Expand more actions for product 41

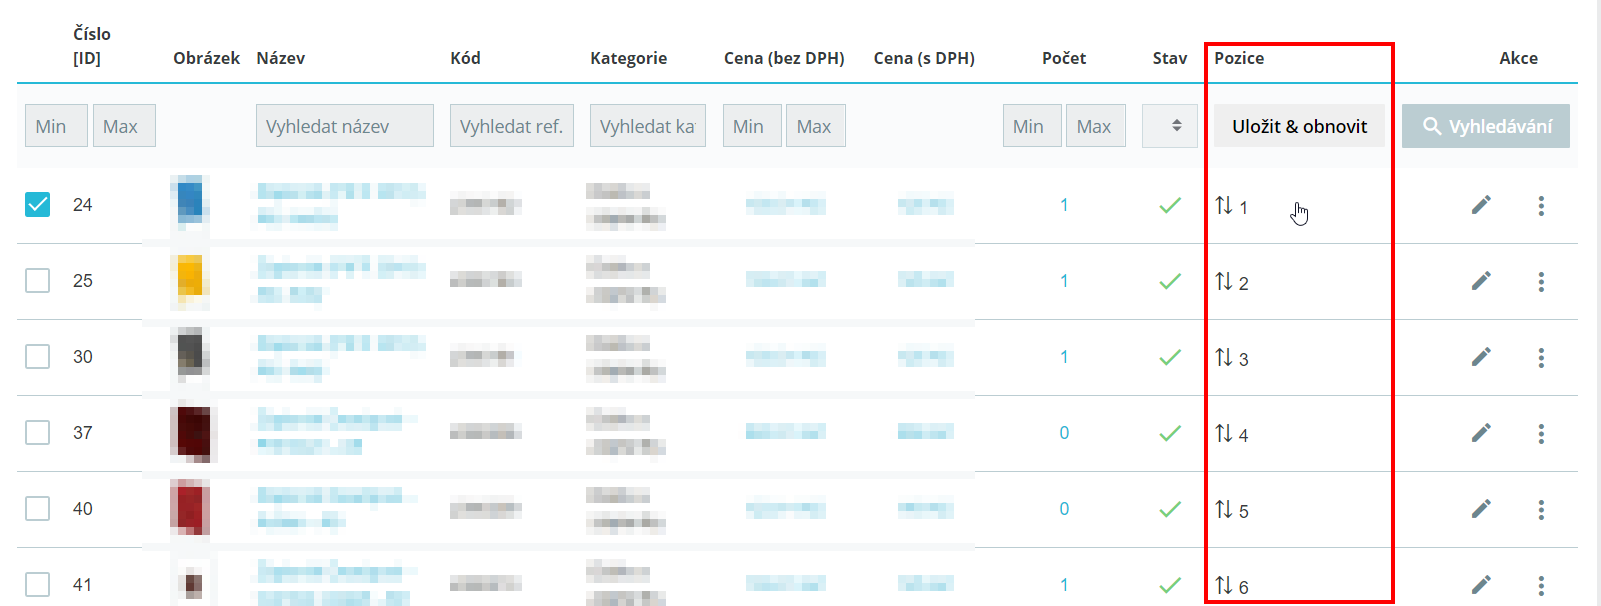(x=1541, y=586)
